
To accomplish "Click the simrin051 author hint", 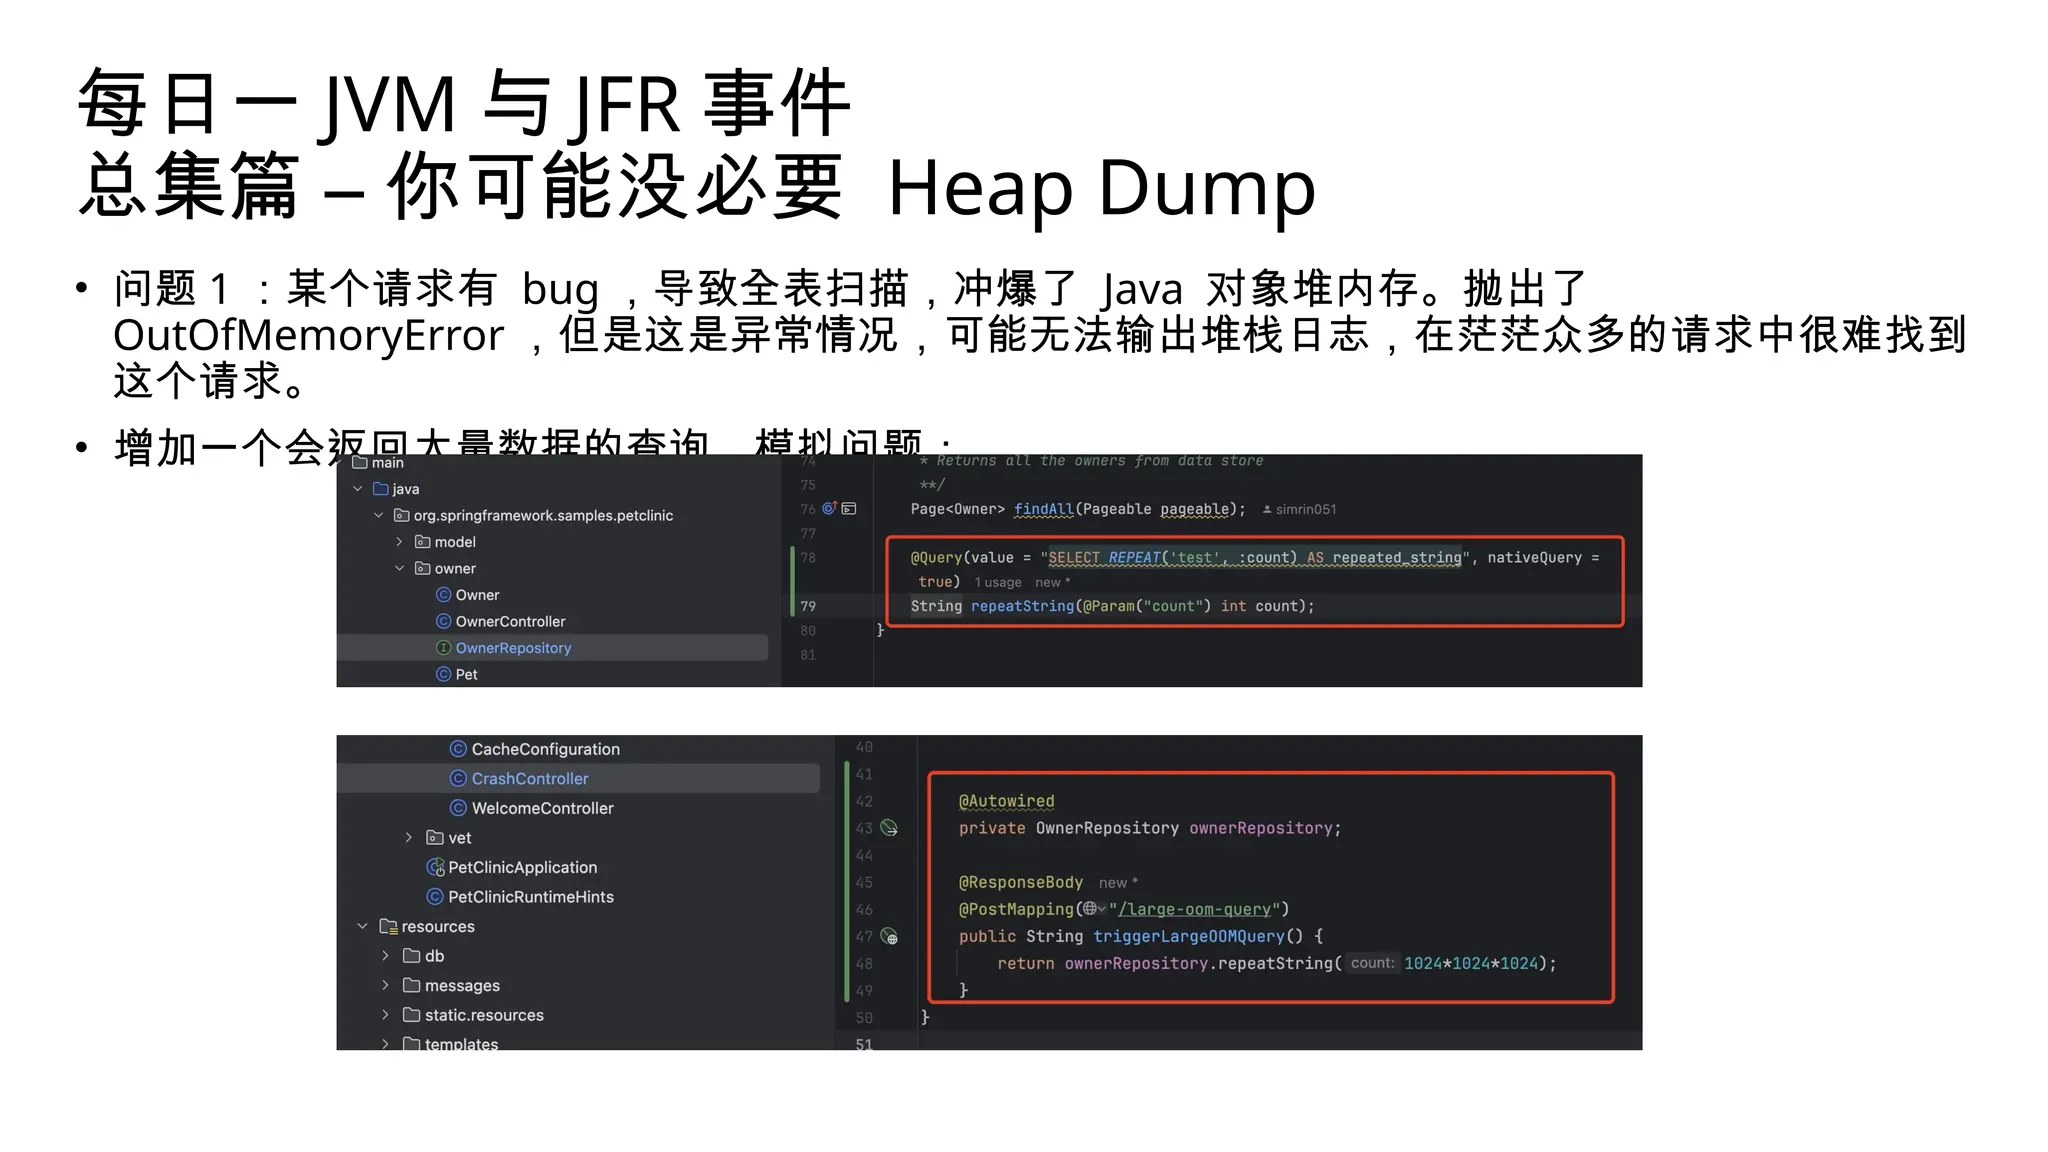I will 1299,509.
